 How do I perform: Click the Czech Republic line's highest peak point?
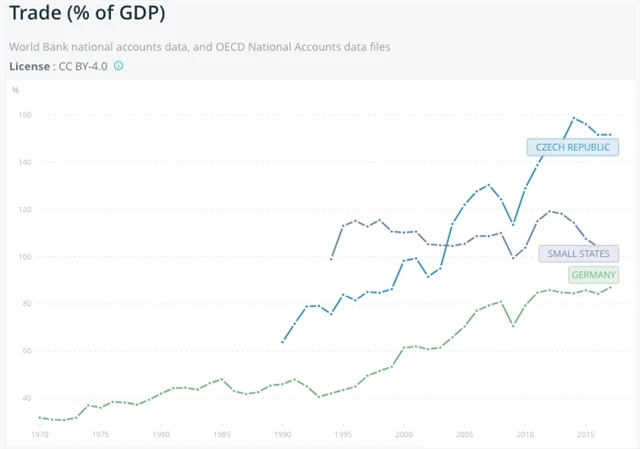(574, 118)
